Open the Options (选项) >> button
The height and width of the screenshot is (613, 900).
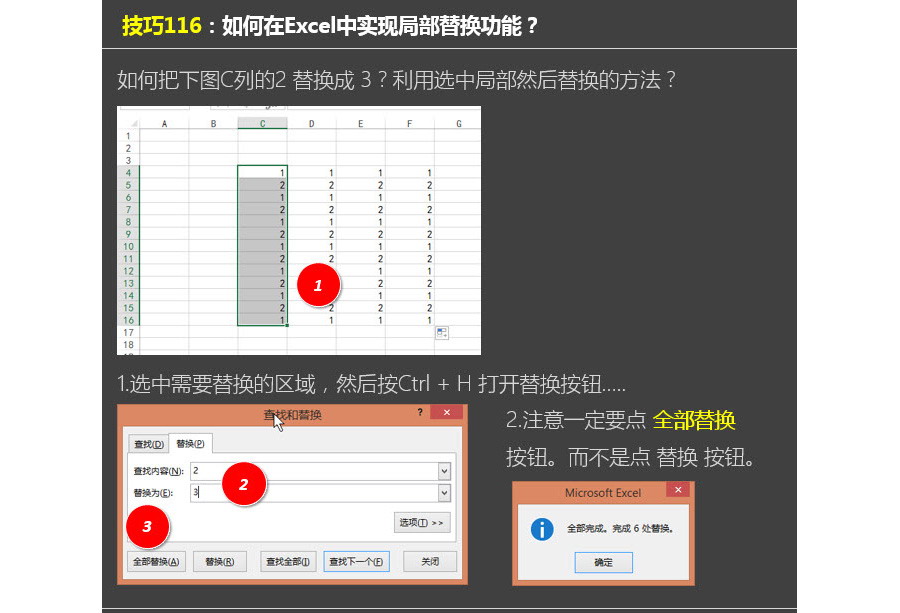(x=422, y=522)
